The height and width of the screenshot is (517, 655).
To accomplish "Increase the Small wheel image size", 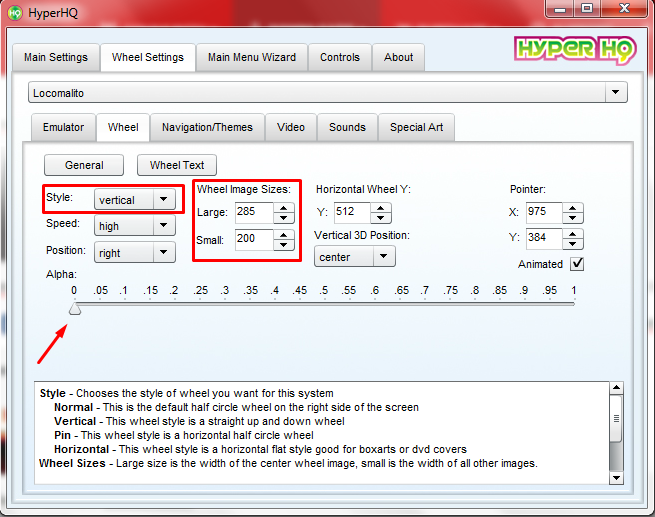I will 284,235.
